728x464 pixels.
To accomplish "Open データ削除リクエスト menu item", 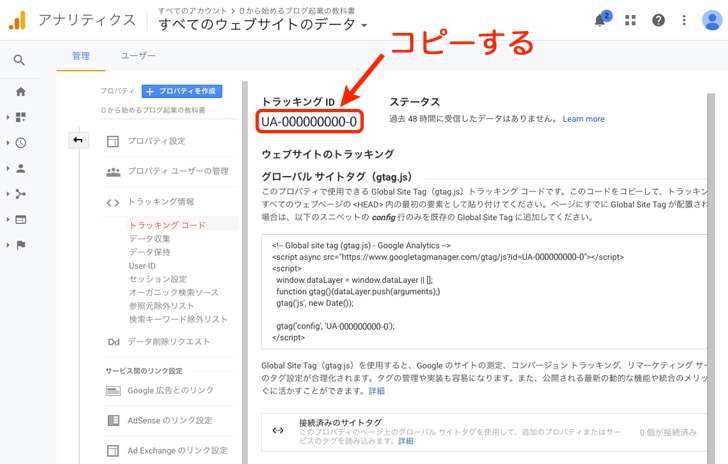I will tap(169, 342).
